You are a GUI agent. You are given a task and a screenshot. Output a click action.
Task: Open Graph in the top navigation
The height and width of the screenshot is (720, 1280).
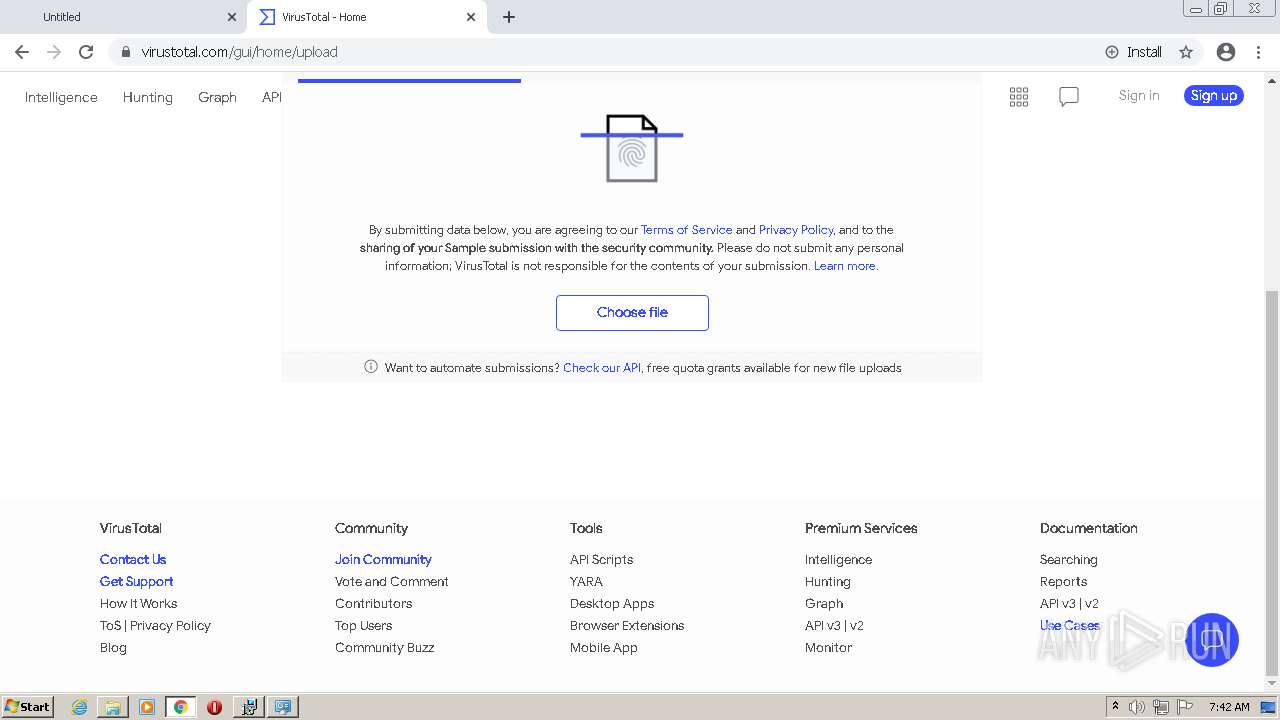pos(217,97)
